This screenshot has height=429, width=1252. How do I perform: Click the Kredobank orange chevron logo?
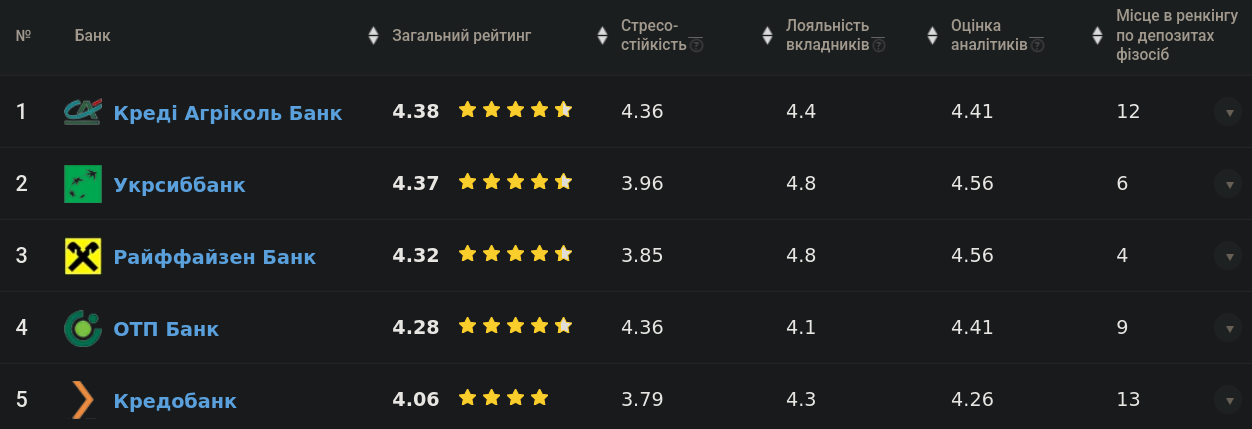coord(82,400)
